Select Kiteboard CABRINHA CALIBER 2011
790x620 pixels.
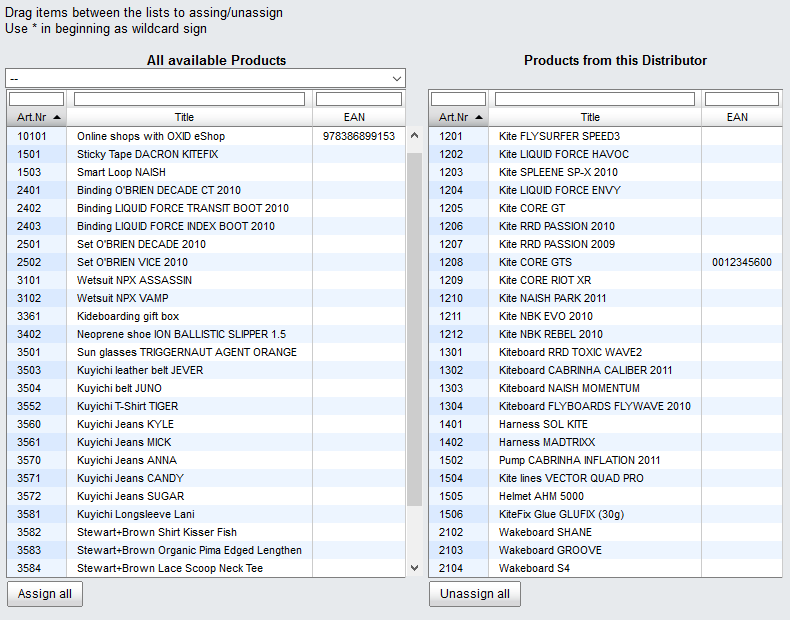tap(606, 370)
